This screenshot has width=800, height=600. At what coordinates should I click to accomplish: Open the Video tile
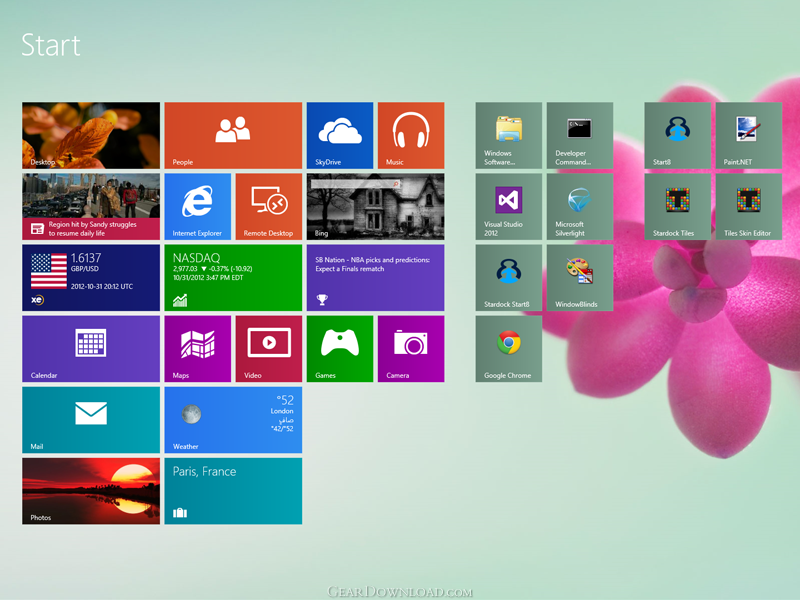[269, 349]
